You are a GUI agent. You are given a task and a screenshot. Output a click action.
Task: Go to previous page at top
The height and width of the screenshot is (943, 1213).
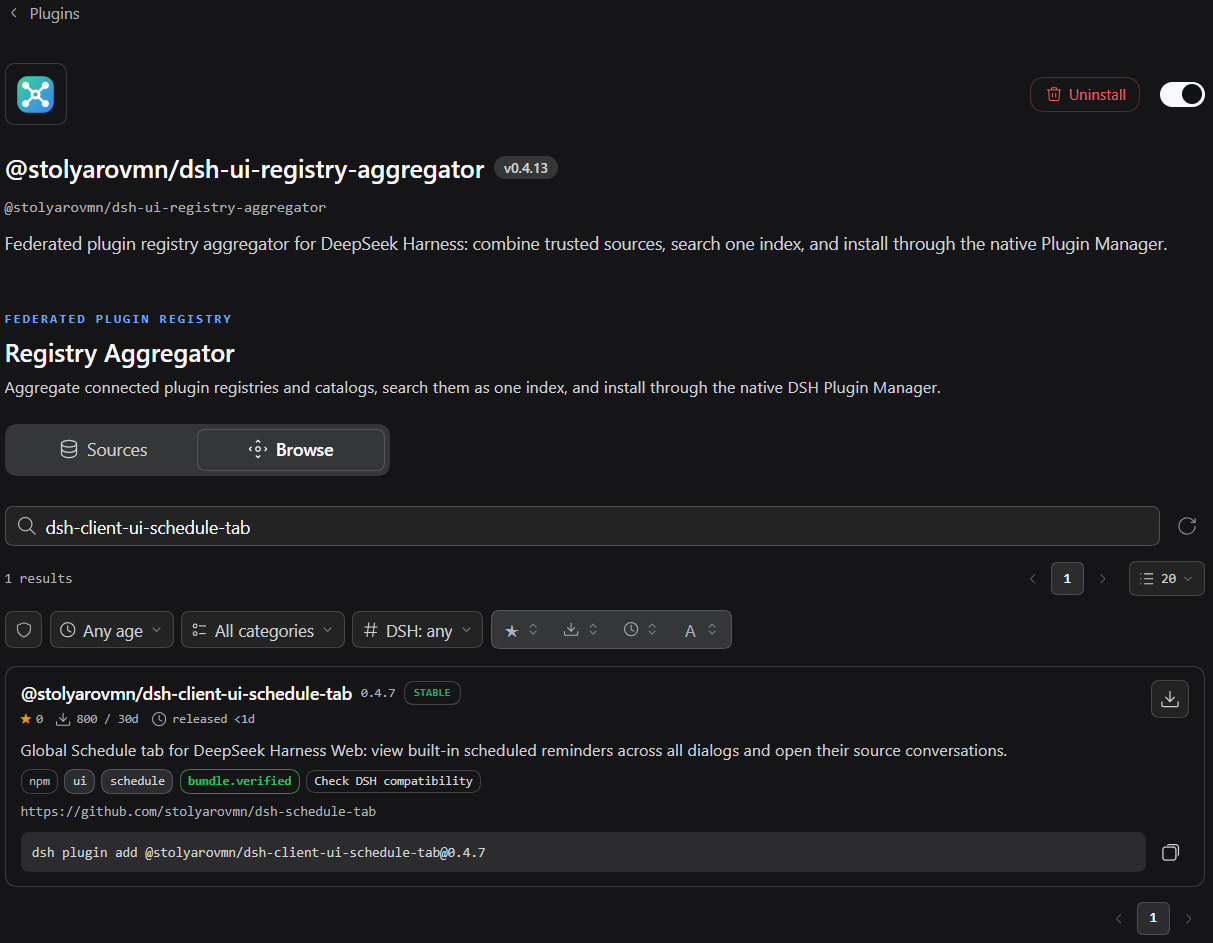(x=1033, y=578)
